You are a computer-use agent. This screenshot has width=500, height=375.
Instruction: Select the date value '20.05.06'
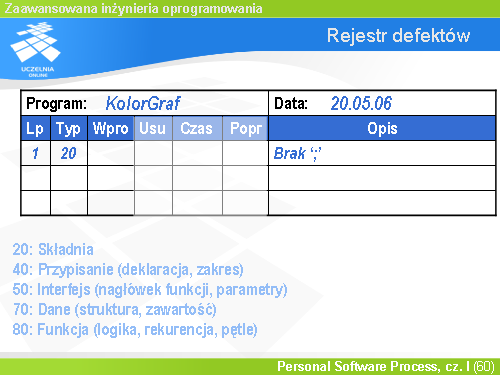361,103
